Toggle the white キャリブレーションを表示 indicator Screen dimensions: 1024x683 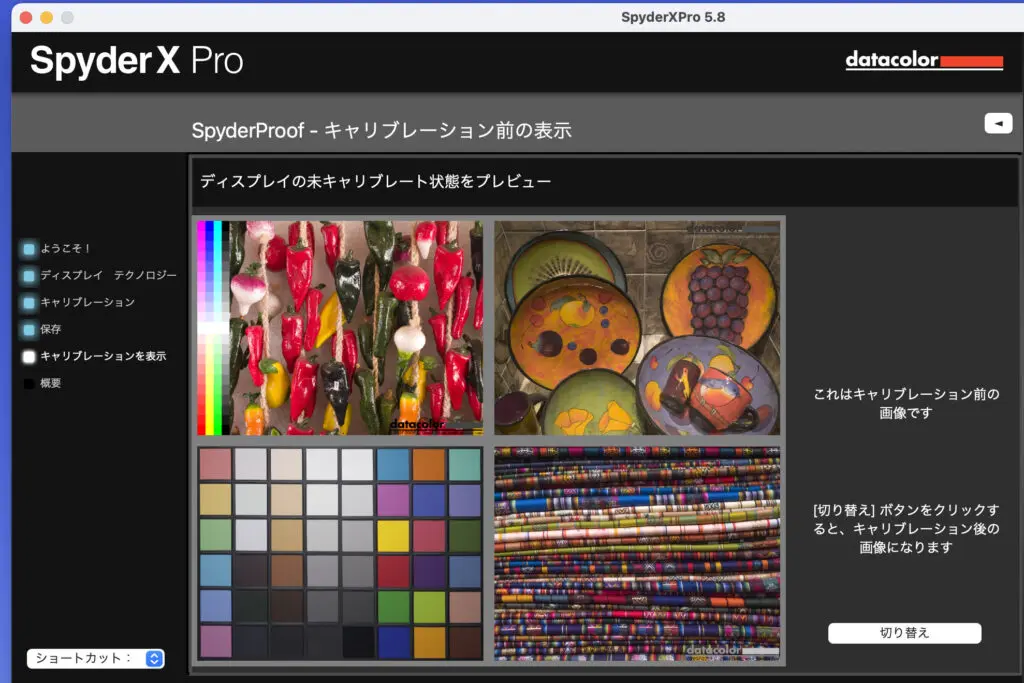[28, 356]
